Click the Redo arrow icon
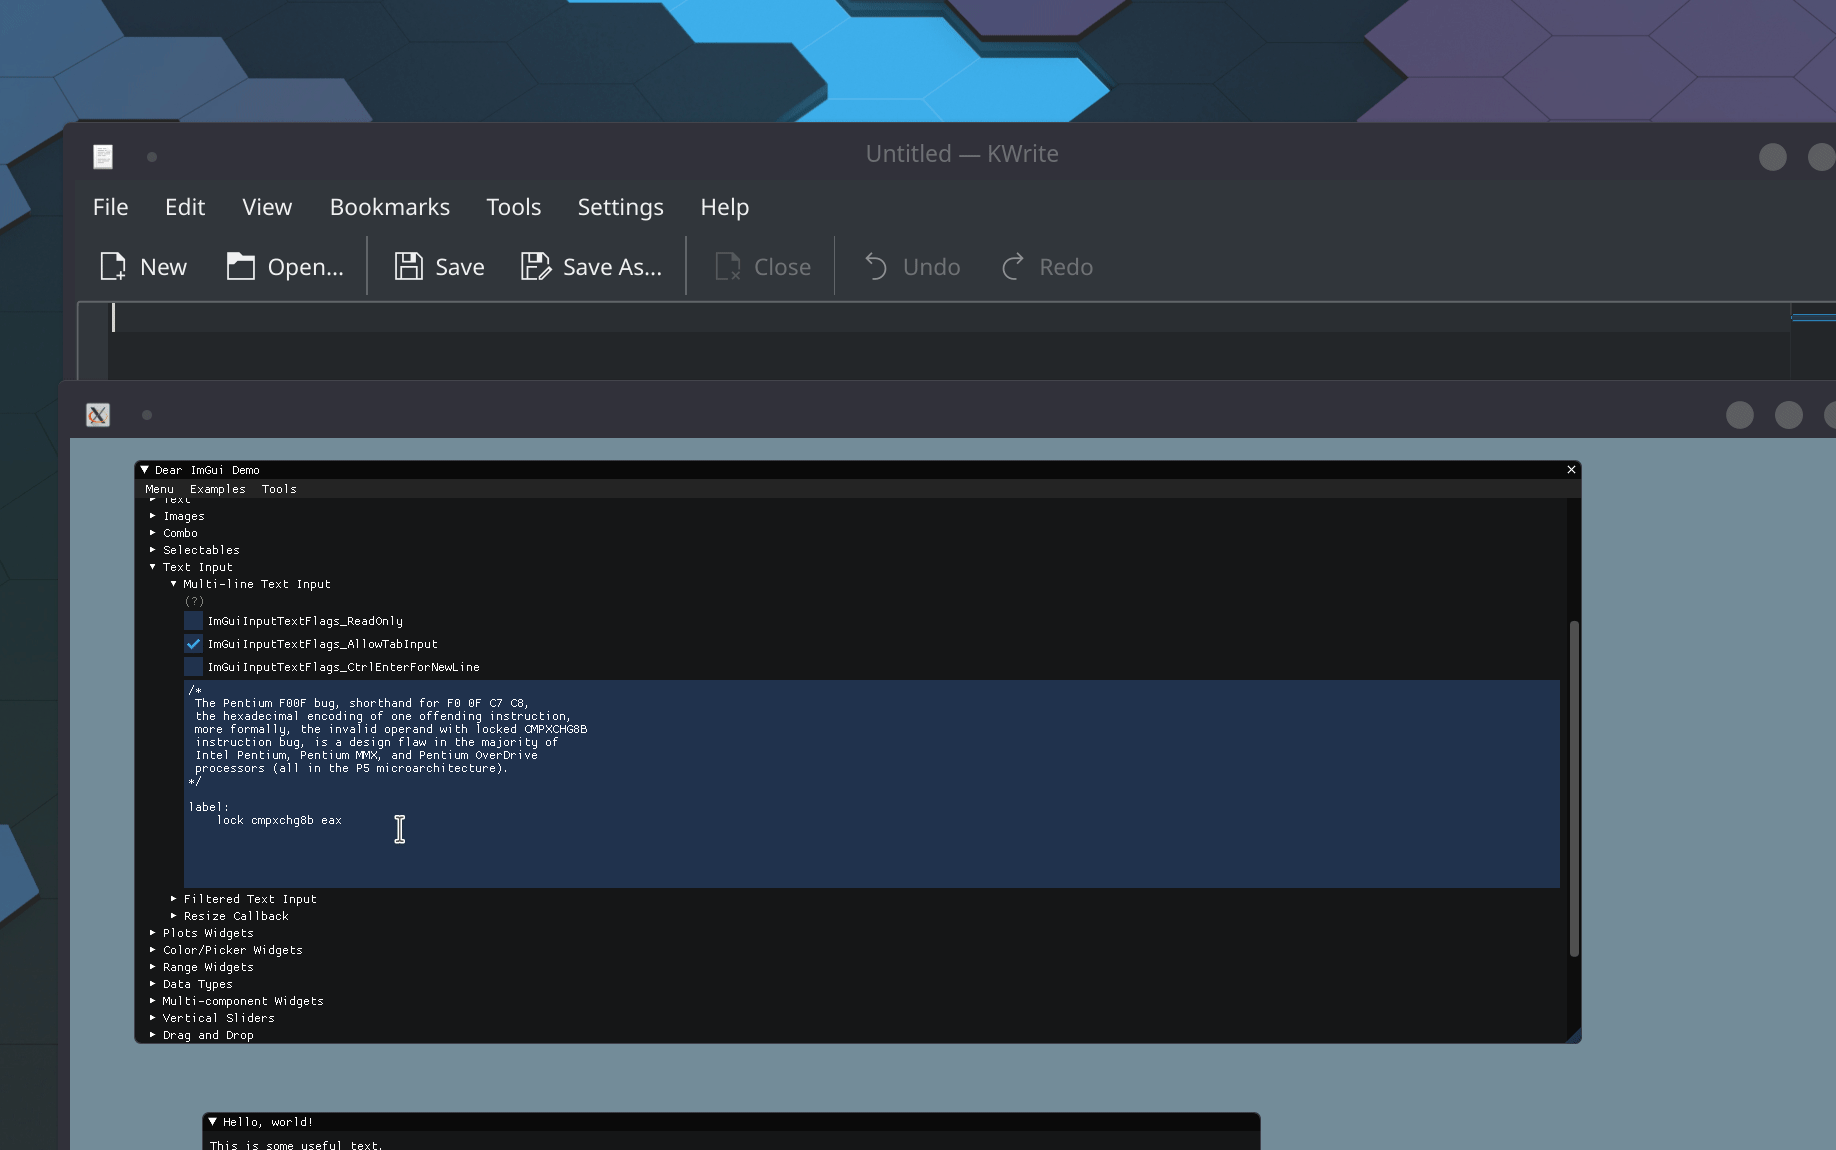 (x=1013, y=266)
